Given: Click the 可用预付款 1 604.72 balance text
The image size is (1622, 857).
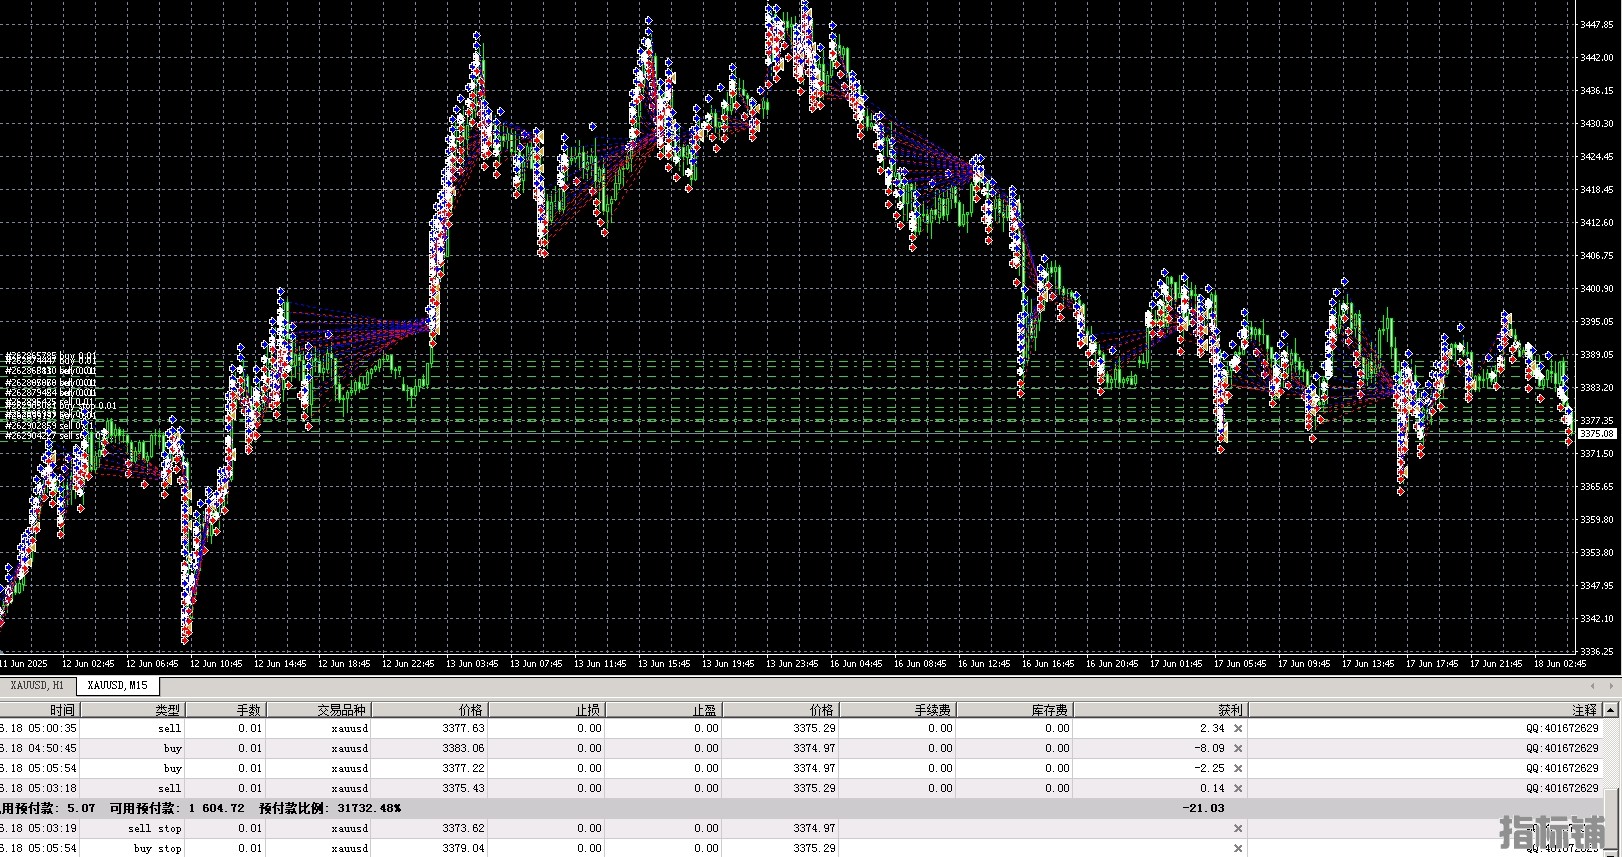Looking at the screenshot, I should point(176,808).
